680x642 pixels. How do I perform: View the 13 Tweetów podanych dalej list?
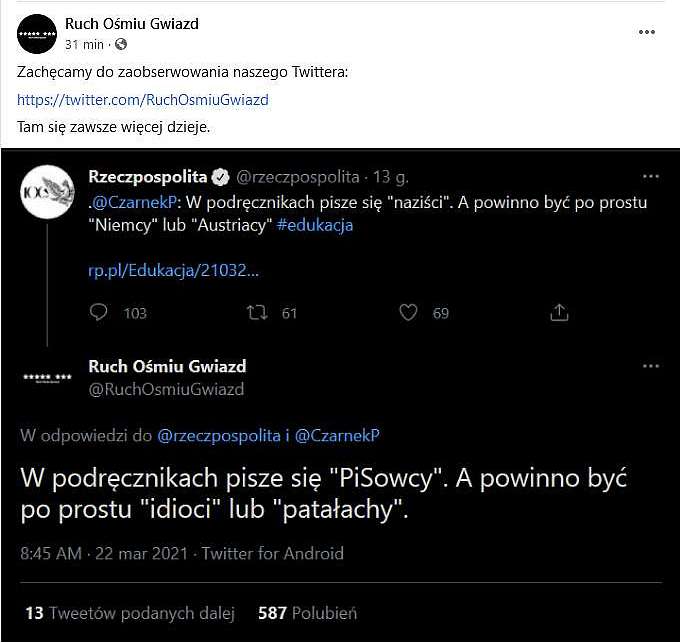(x=130, y=613)
